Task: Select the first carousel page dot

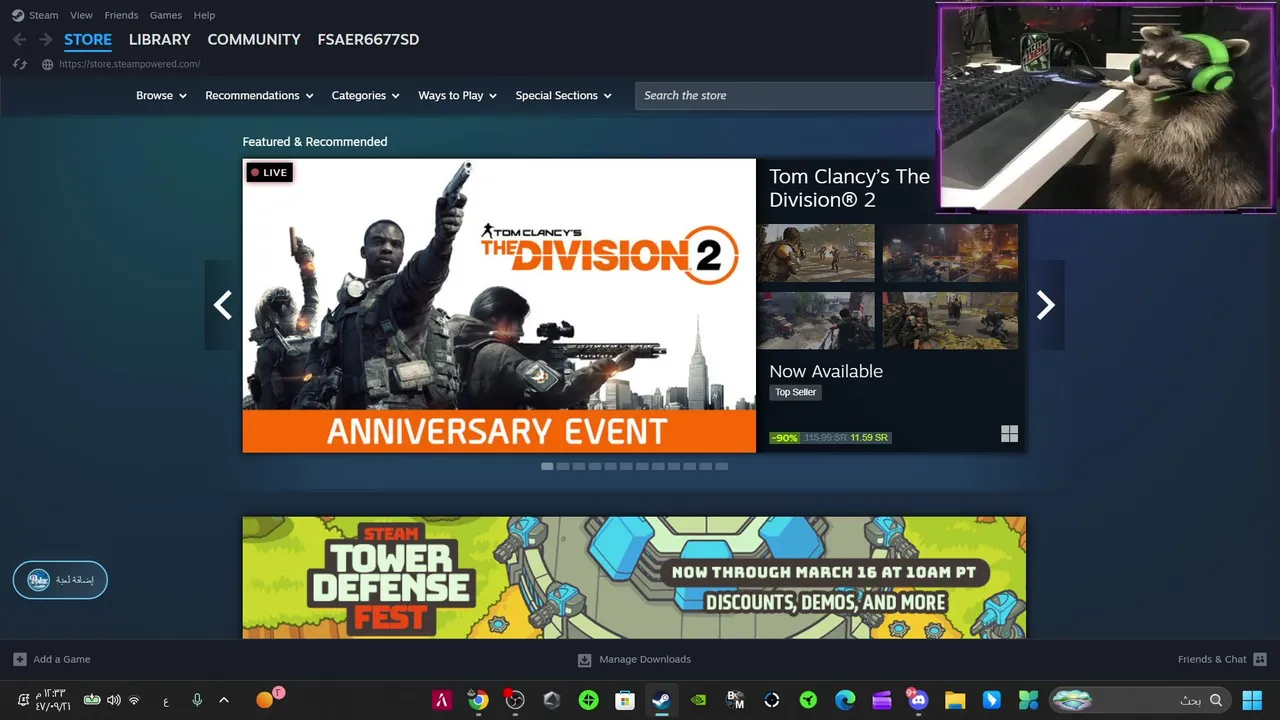Action: (x=547, y=466)
